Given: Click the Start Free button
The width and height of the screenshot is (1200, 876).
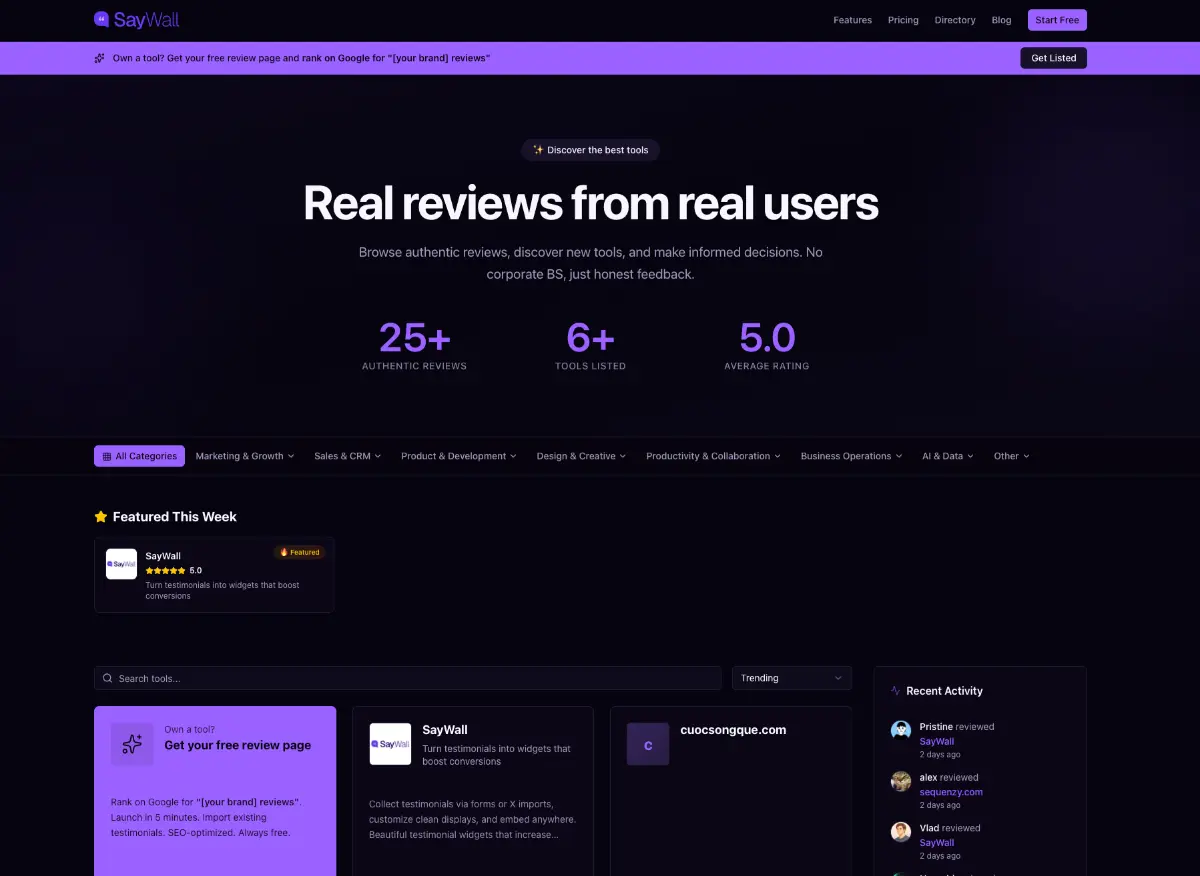Looking at the screenshot, I should (1056, 19).
